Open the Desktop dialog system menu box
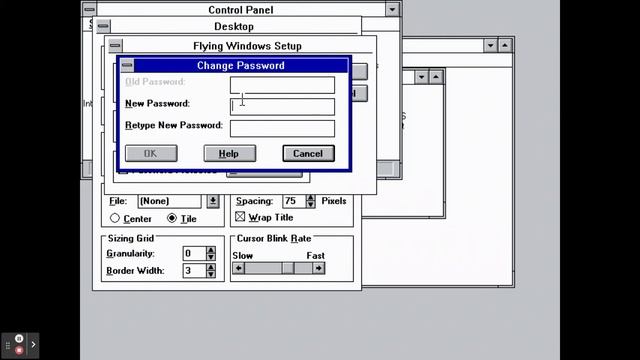Image resolution: width=640 pixels, height=360 pixels. click(103, 26)
